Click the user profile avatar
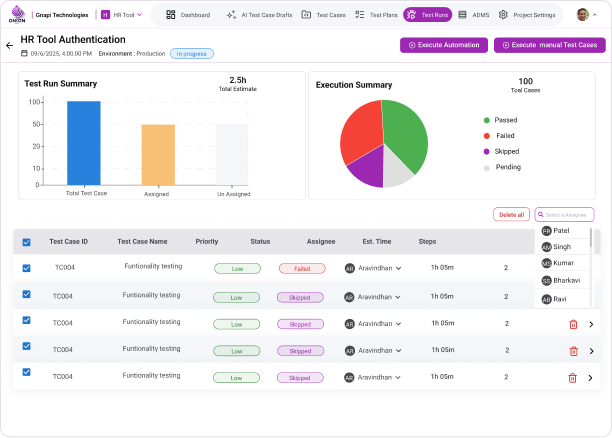The width and height of the screenshot is (612, 438). (x=582, y=15)
